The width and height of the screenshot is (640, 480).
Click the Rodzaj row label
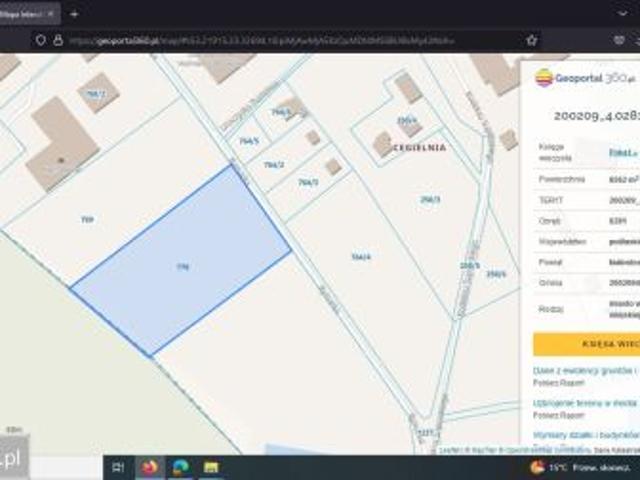[551, 309]
